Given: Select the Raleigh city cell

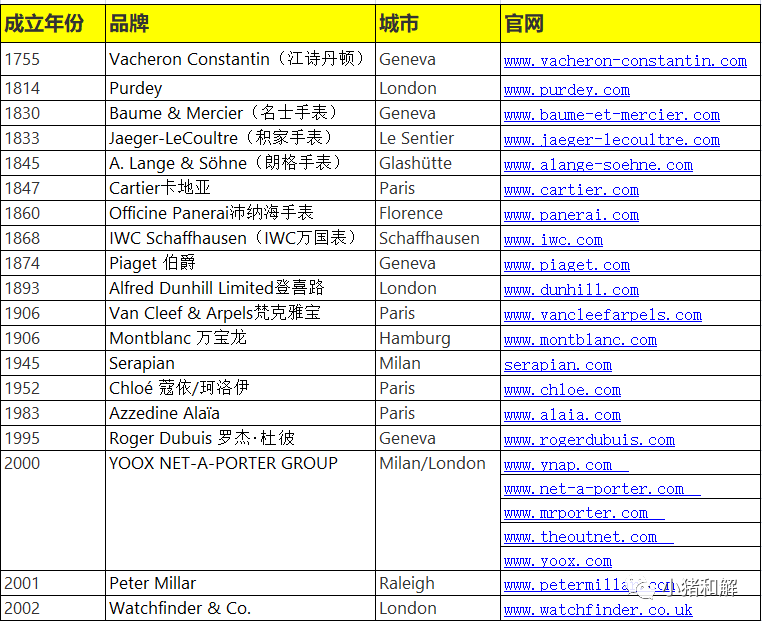Looking at the screenshot, I should coord(438,583).
